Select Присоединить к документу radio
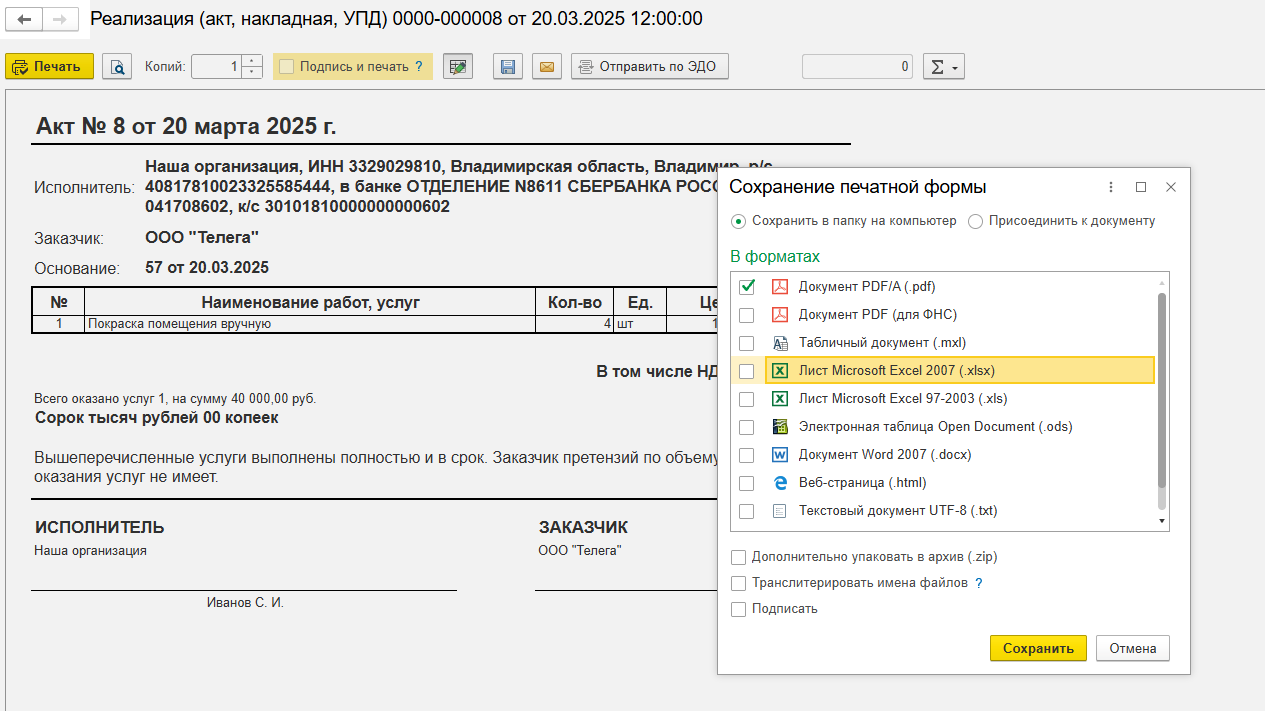 (x=976, y=221)
